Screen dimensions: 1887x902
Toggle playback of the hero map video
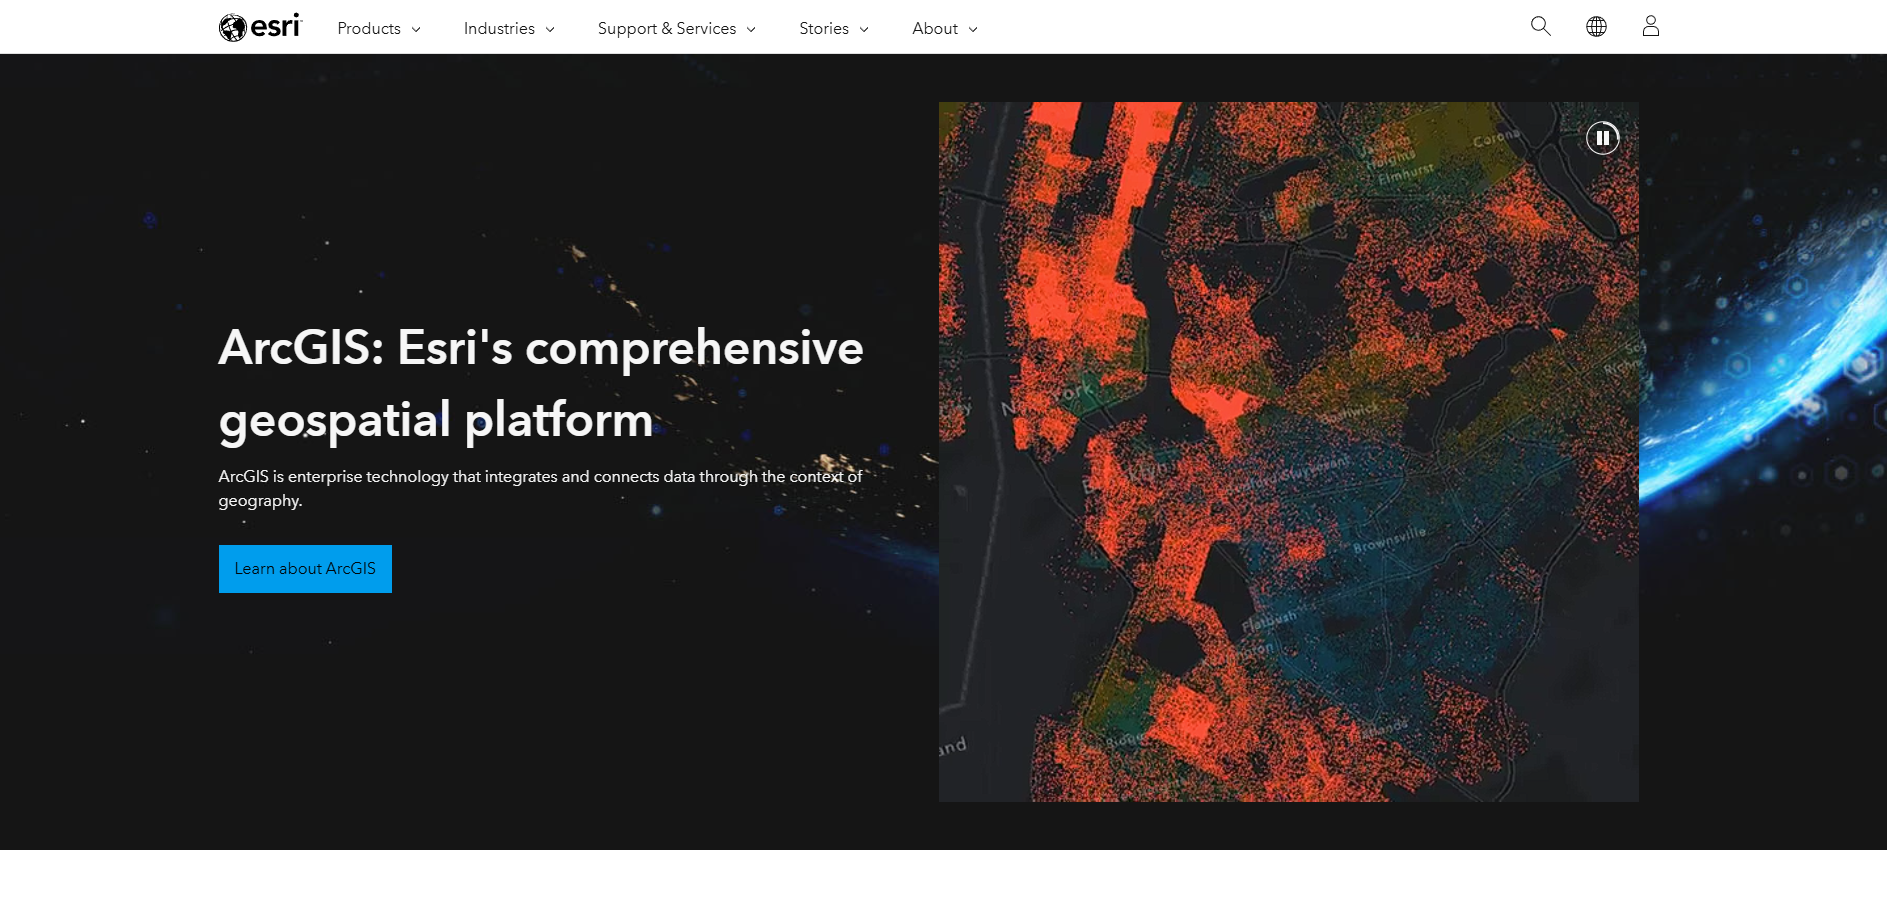pos(1603,138)
